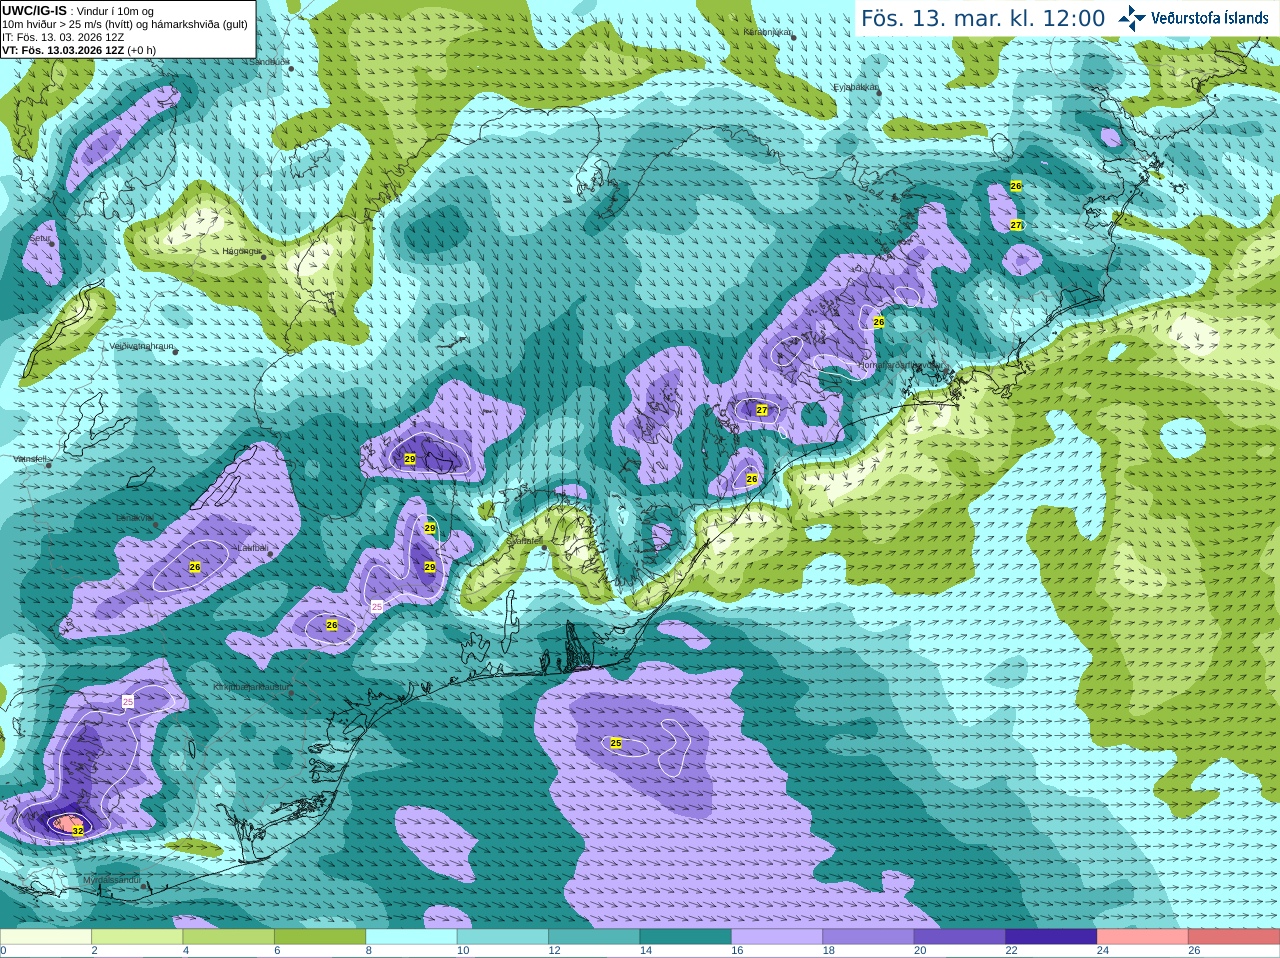Click the yellow 26 label just above Hornafjarðarflugvöllur
This screenshot has width=1280, height=958.
point(879,322)
